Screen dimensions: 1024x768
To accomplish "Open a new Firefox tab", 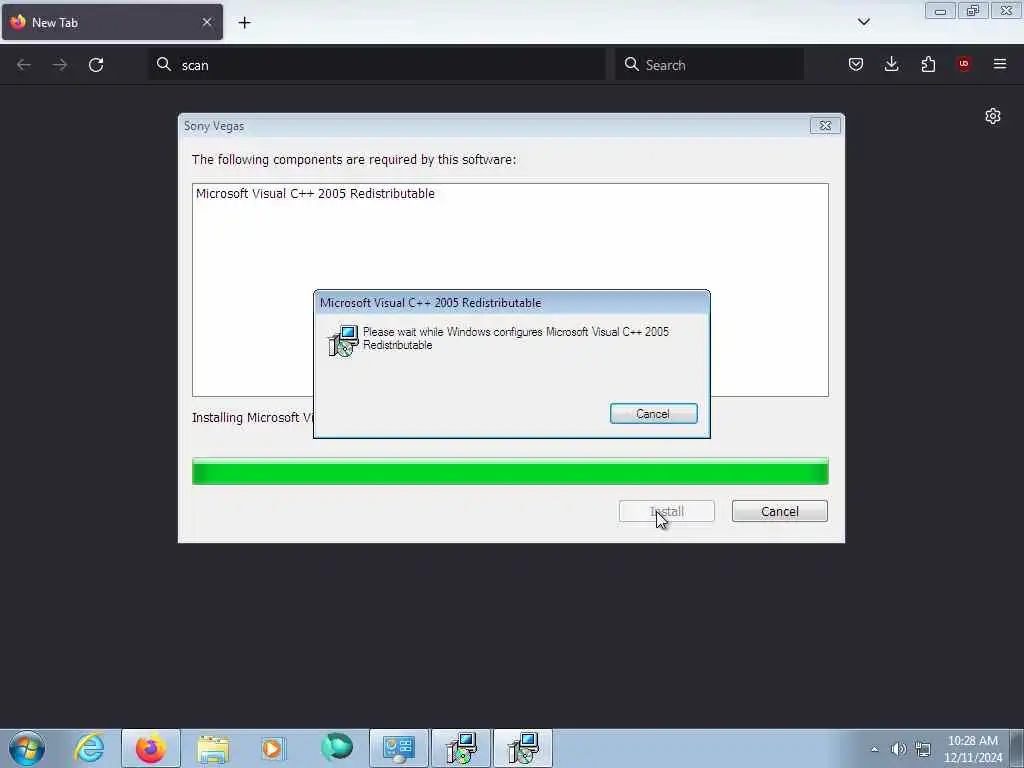I will [x=244, y=23].
